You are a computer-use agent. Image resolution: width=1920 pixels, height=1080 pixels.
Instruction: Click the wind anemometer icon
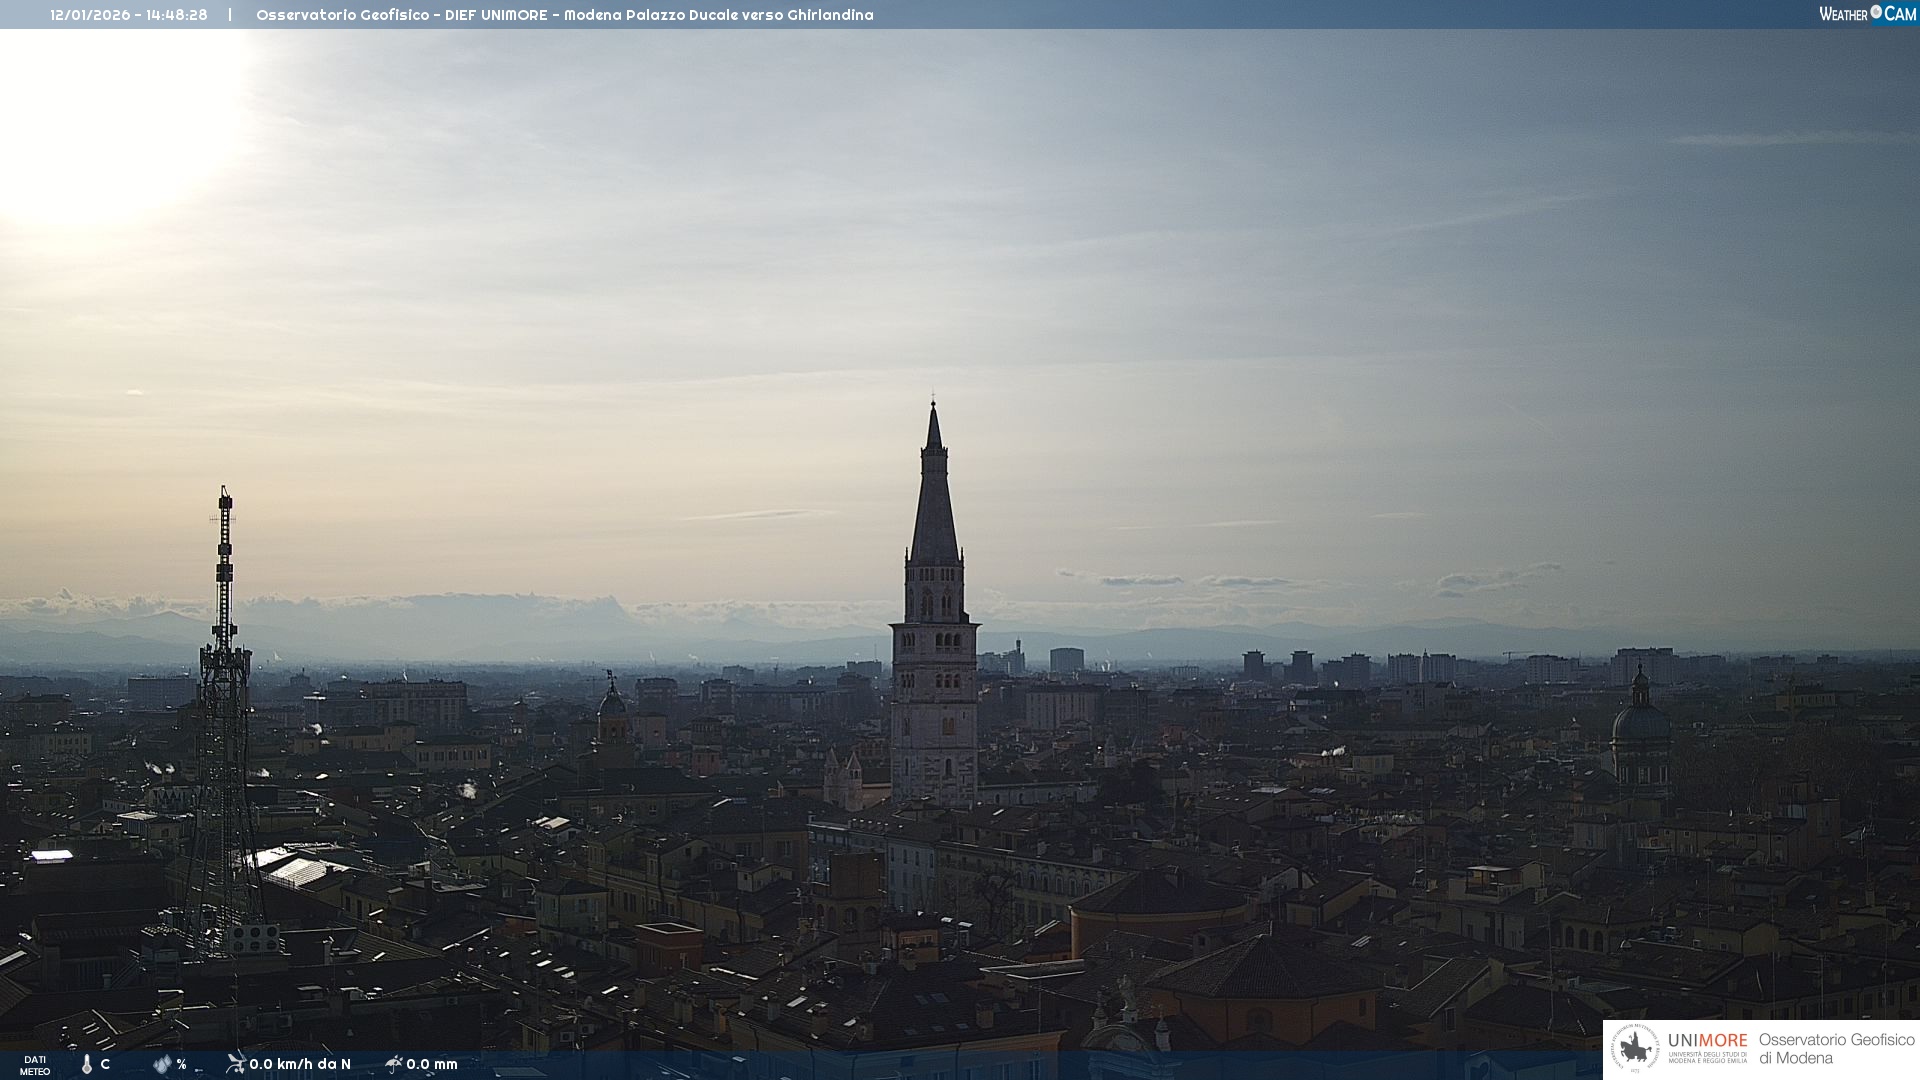point(235,1063)
